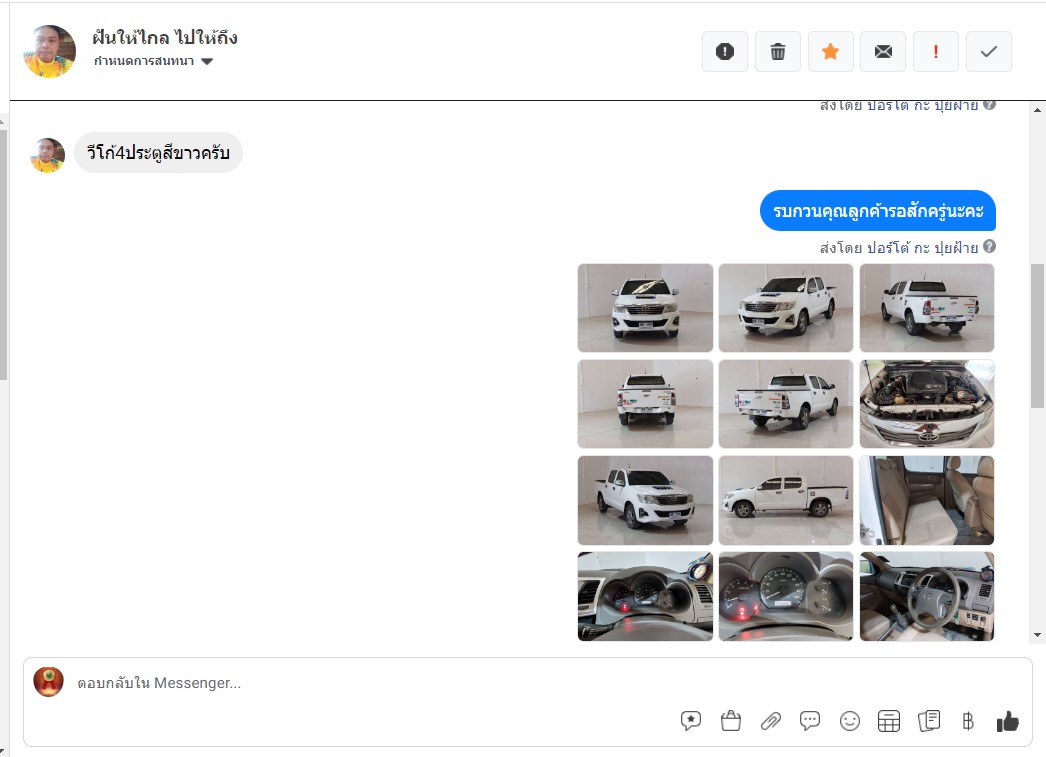Send a thumbs-up like

pyautogui.click(x=1007, y=721)
